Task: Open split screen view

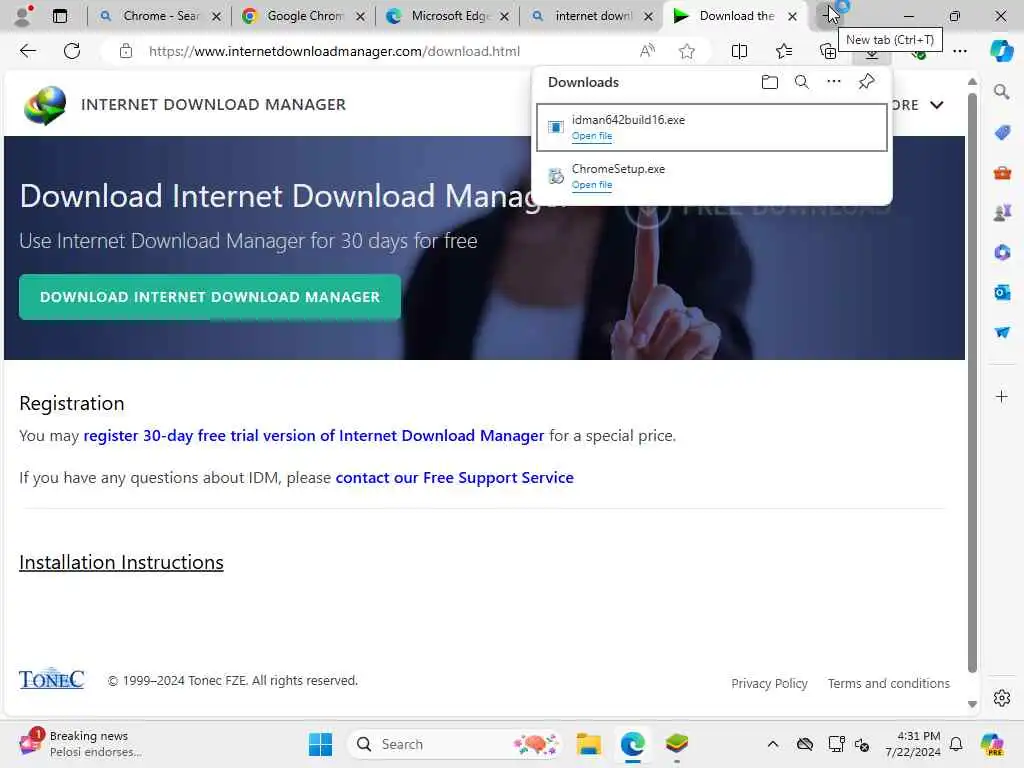Action: click(x=739, y=51)
